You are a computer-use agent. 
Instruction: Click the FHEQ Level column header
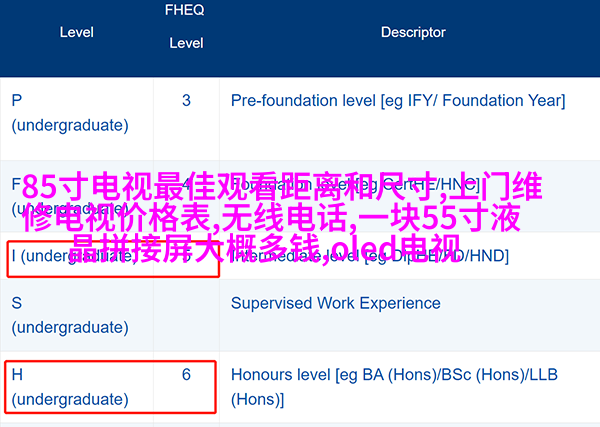click(x=185, y=26)
